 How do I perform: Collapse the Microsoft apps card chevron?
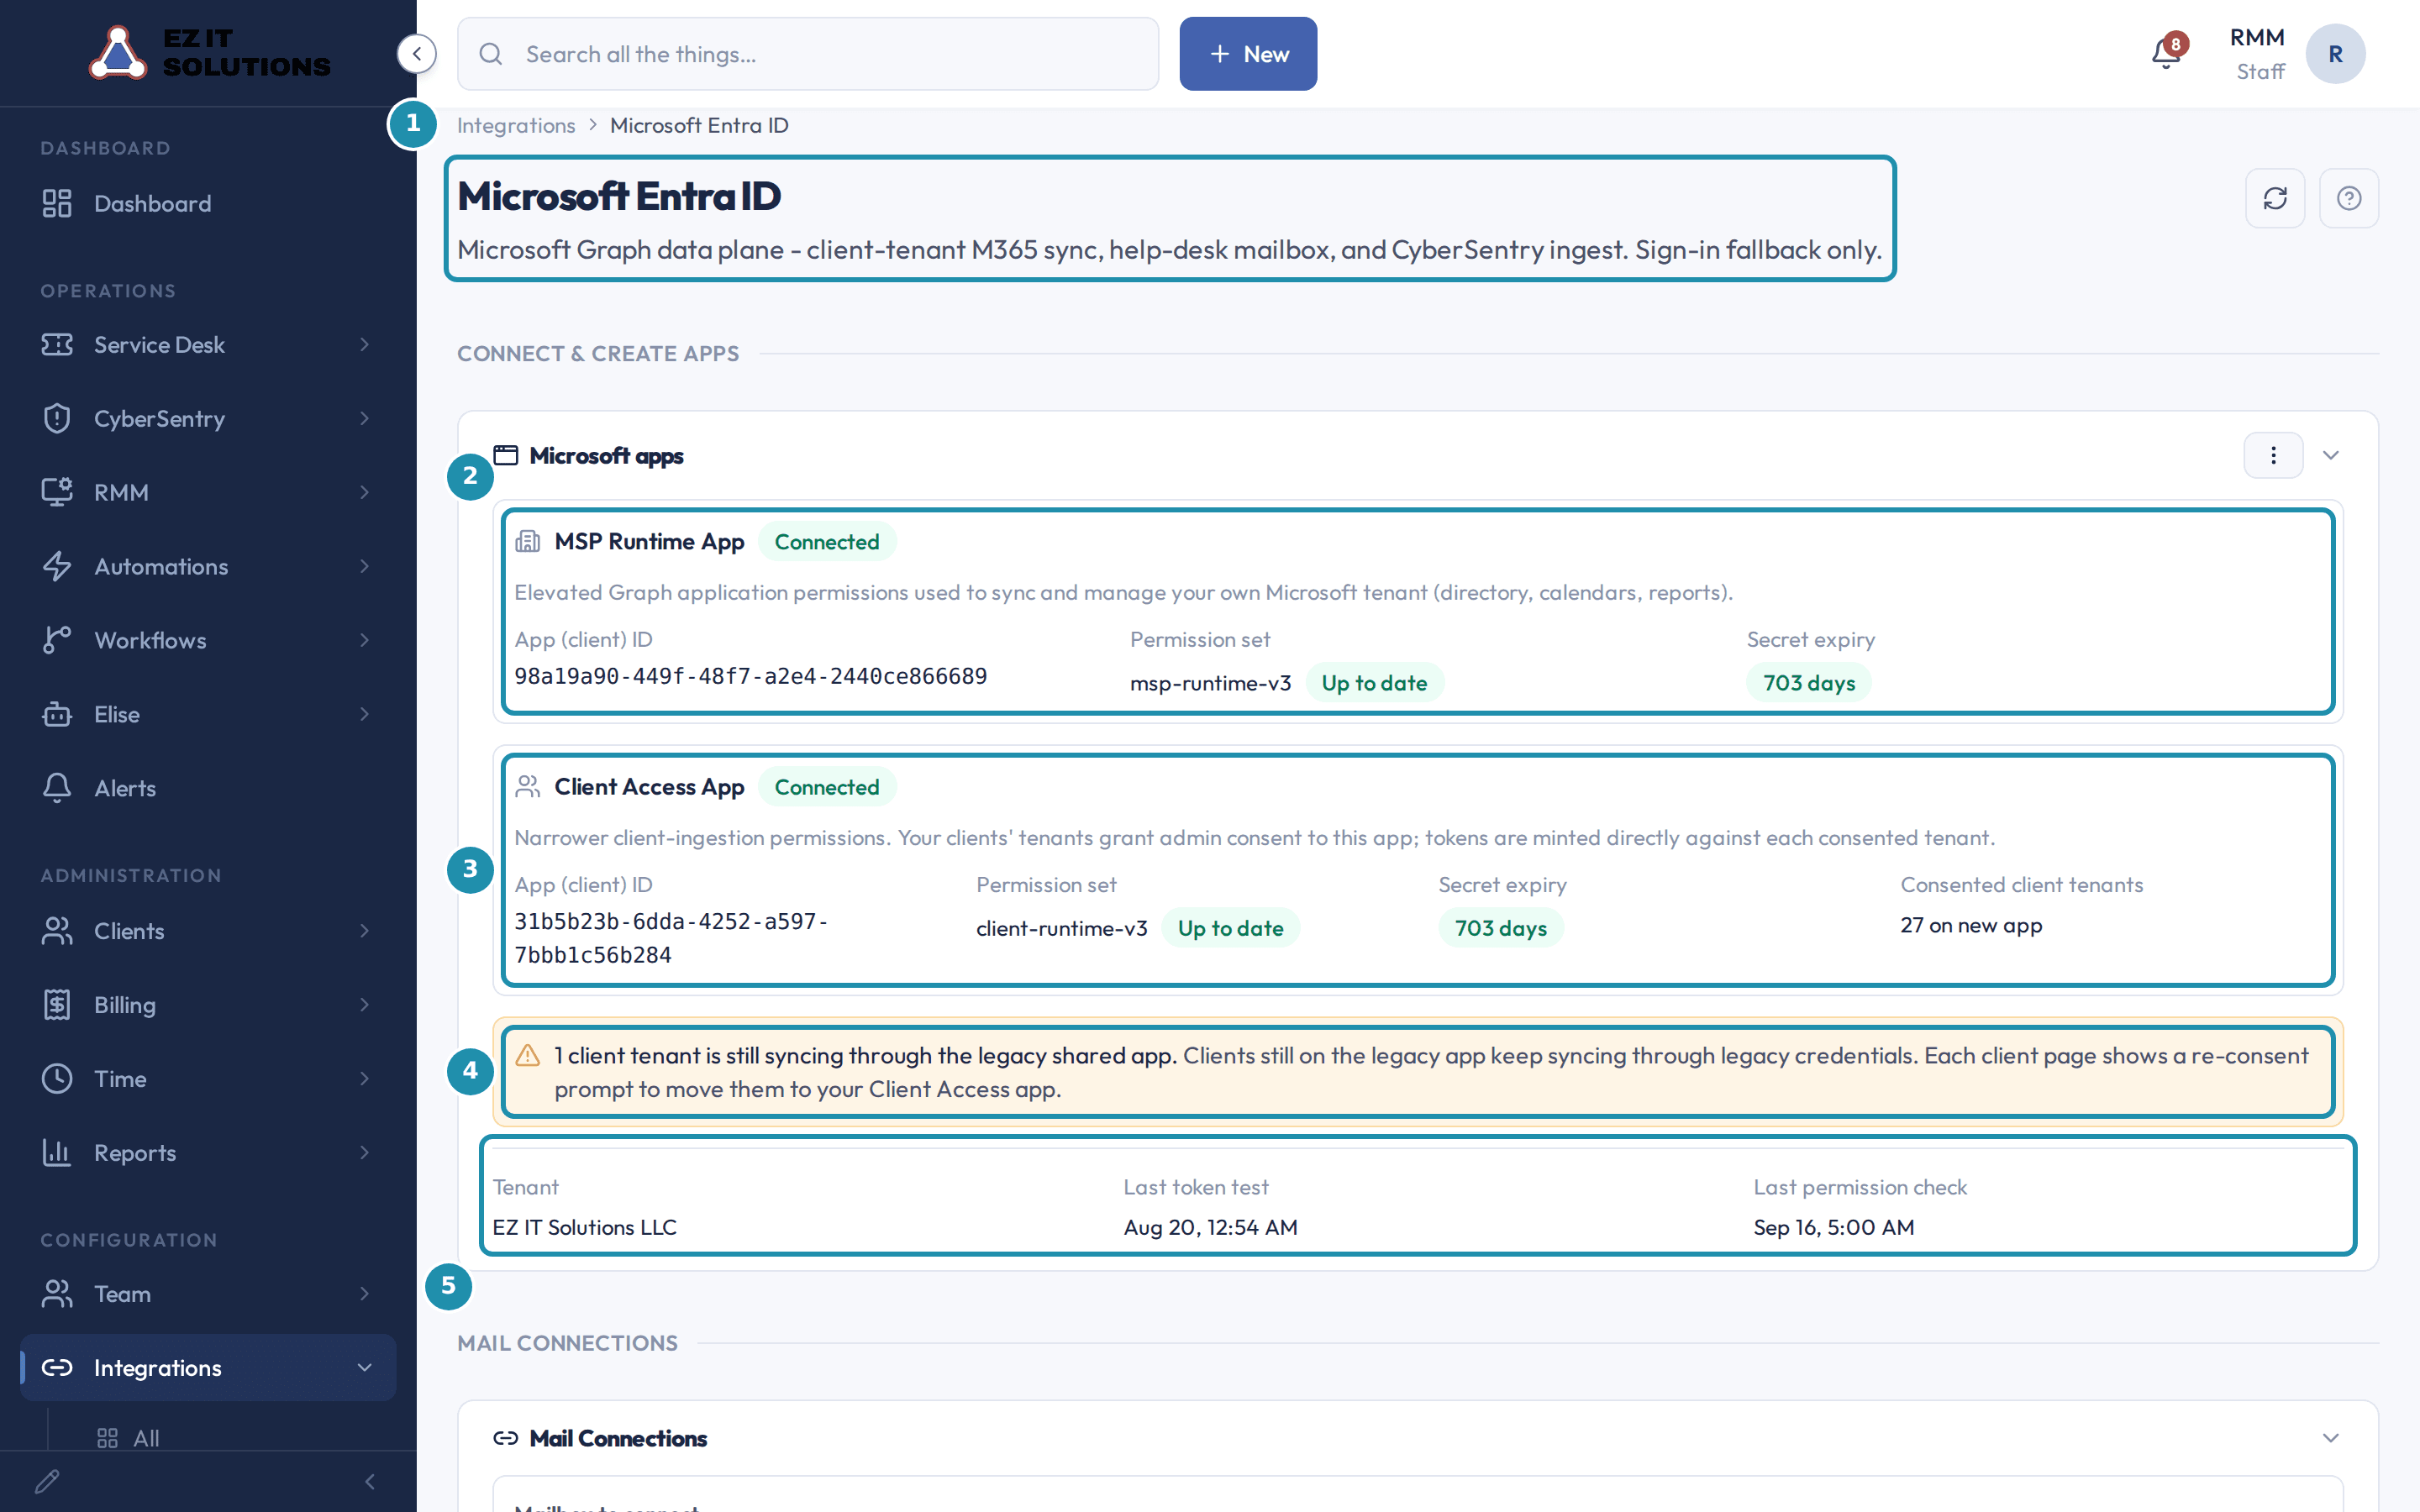click(x=2331, y=455)
